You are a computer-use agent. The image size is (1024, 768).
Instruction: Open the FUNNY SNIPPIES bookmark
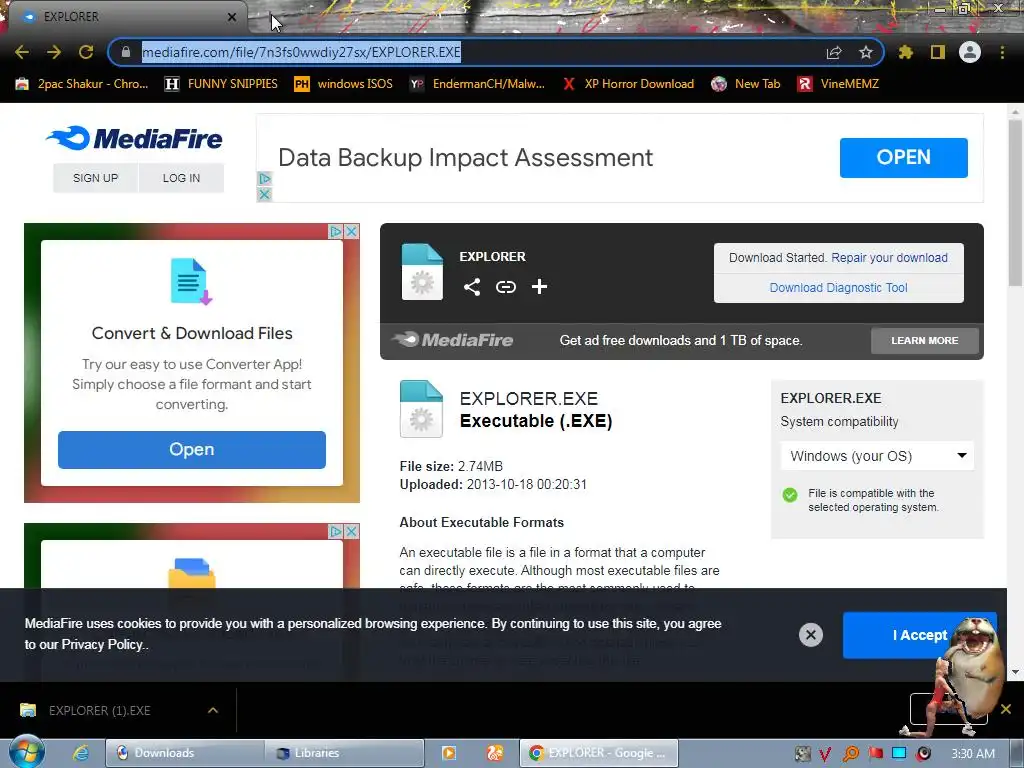(x=221, y=84)
